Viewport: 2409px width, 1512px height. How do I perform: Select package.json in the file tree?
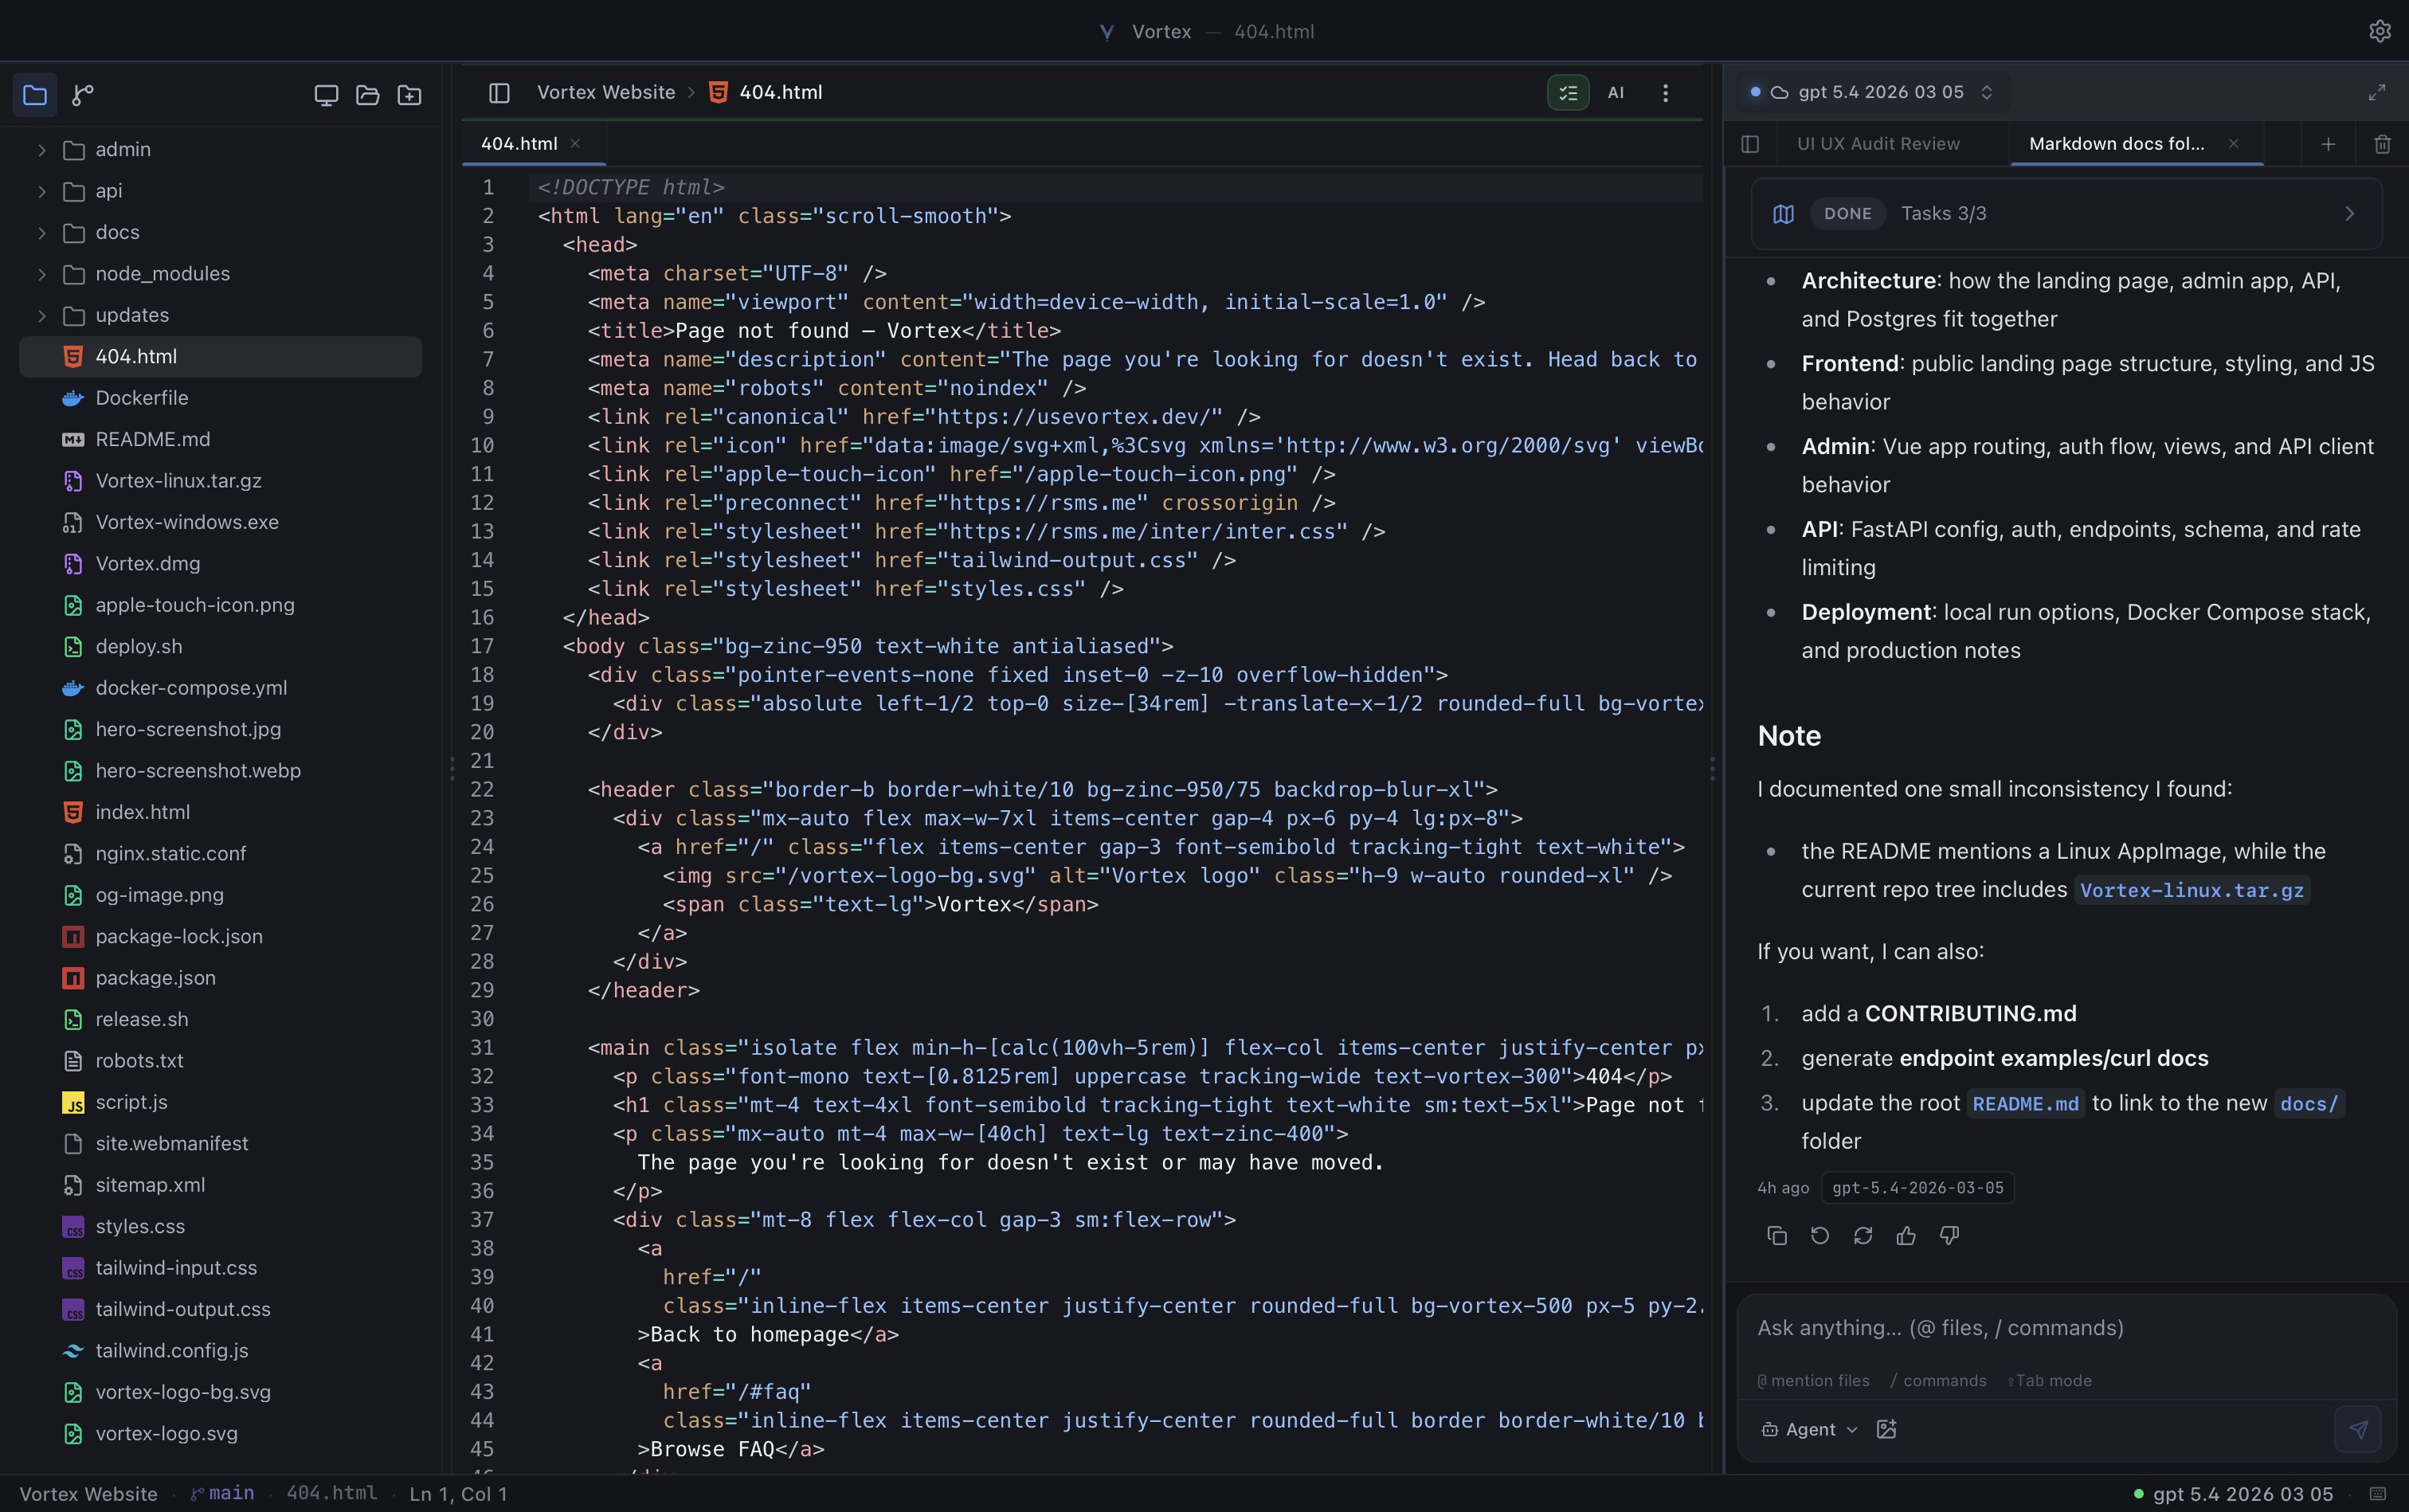click(220, 978)
